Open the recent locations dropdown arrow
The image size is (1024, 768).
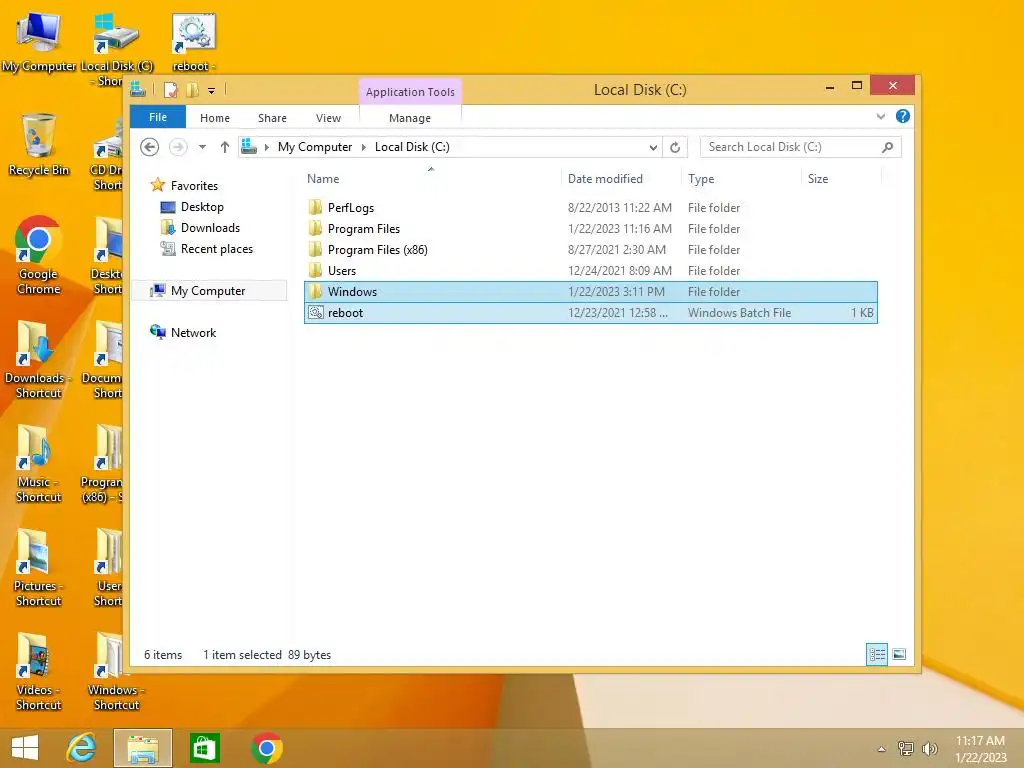(x=202, y=147)
